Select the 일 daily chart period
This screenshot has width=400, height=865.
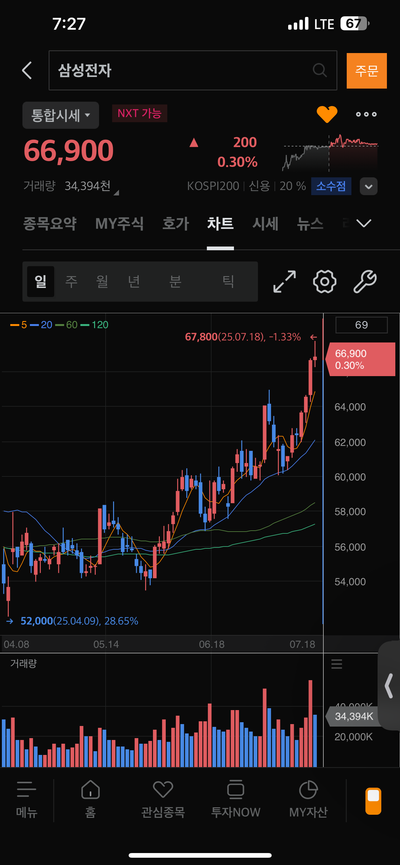(x=41, y=282)
